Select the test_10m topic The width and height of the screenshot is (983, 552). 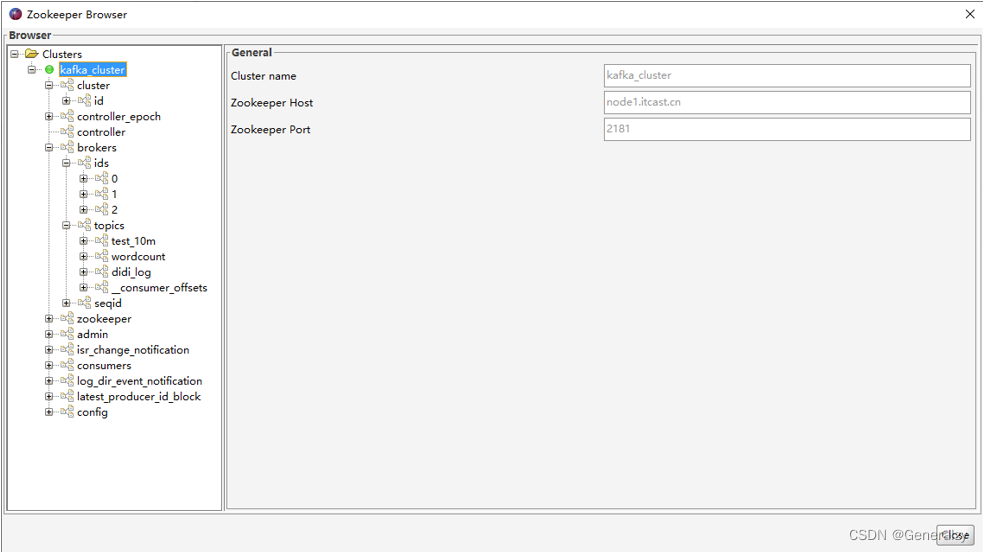pos(133,241)
